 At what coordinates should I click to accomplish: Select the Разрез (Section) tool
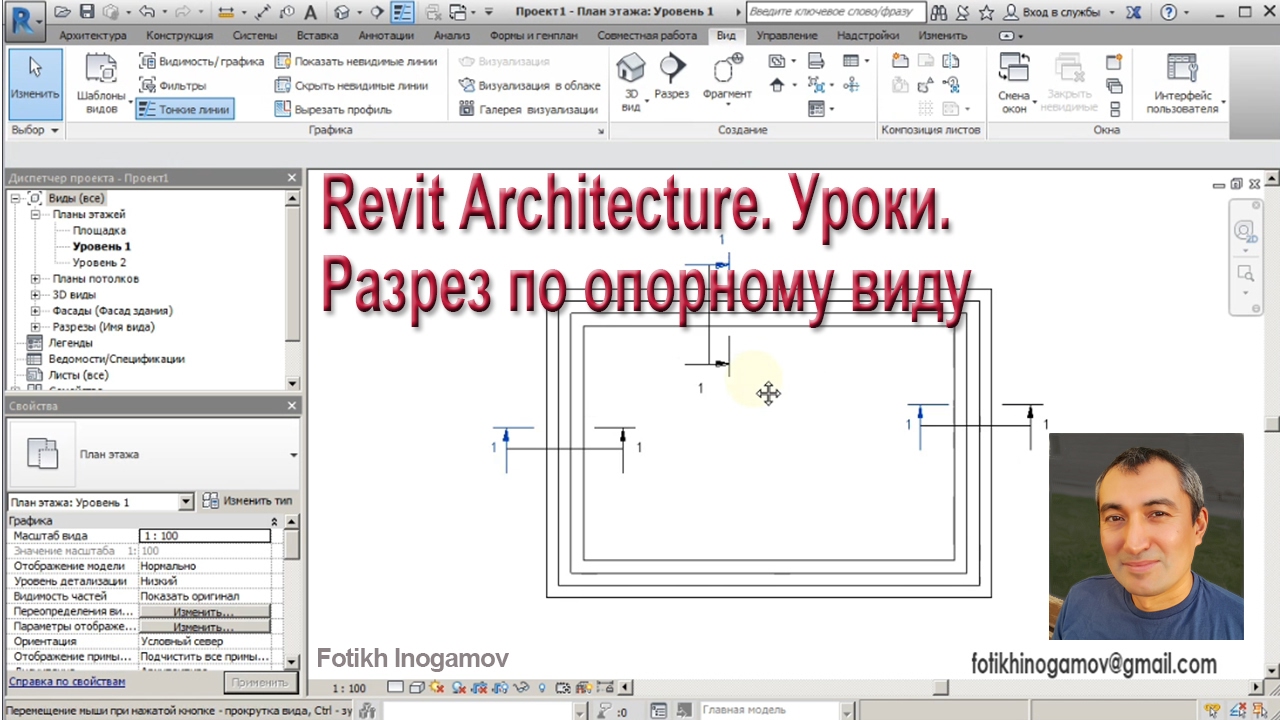(x=672, y=77)
